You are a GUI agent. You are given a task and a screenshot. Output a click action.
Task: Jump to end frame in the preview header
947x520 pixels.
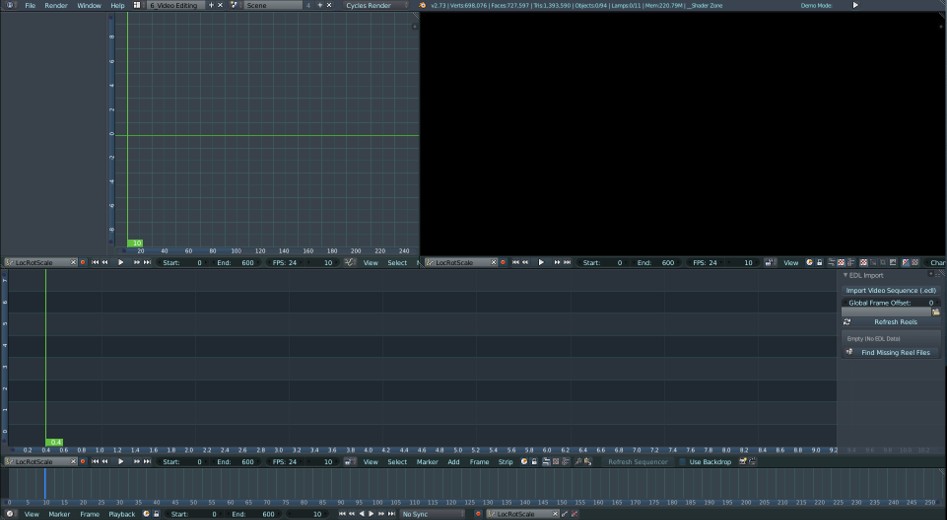coord(567,263)
